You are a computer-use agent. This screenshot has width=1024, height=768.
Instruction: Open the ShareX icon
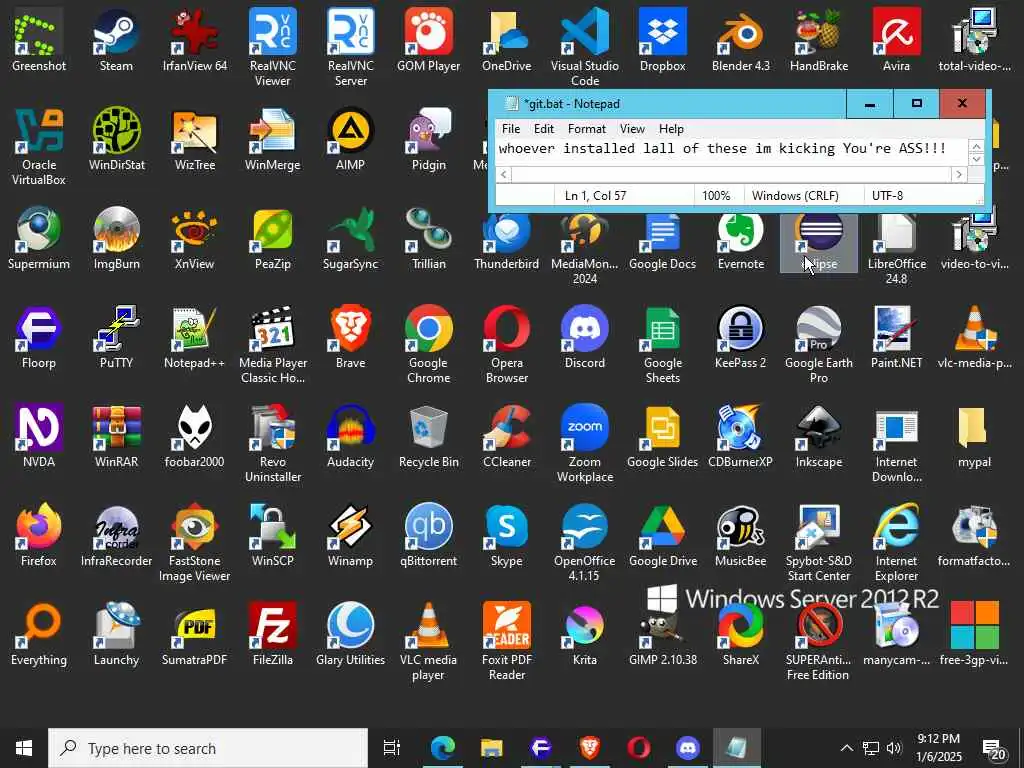pos(741,634)
